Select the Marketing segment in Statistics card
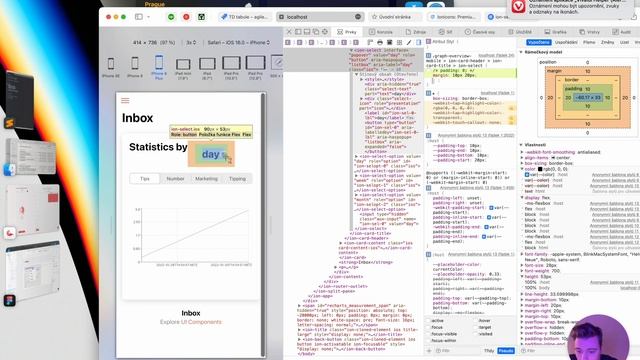 click(x=206, y=179)
